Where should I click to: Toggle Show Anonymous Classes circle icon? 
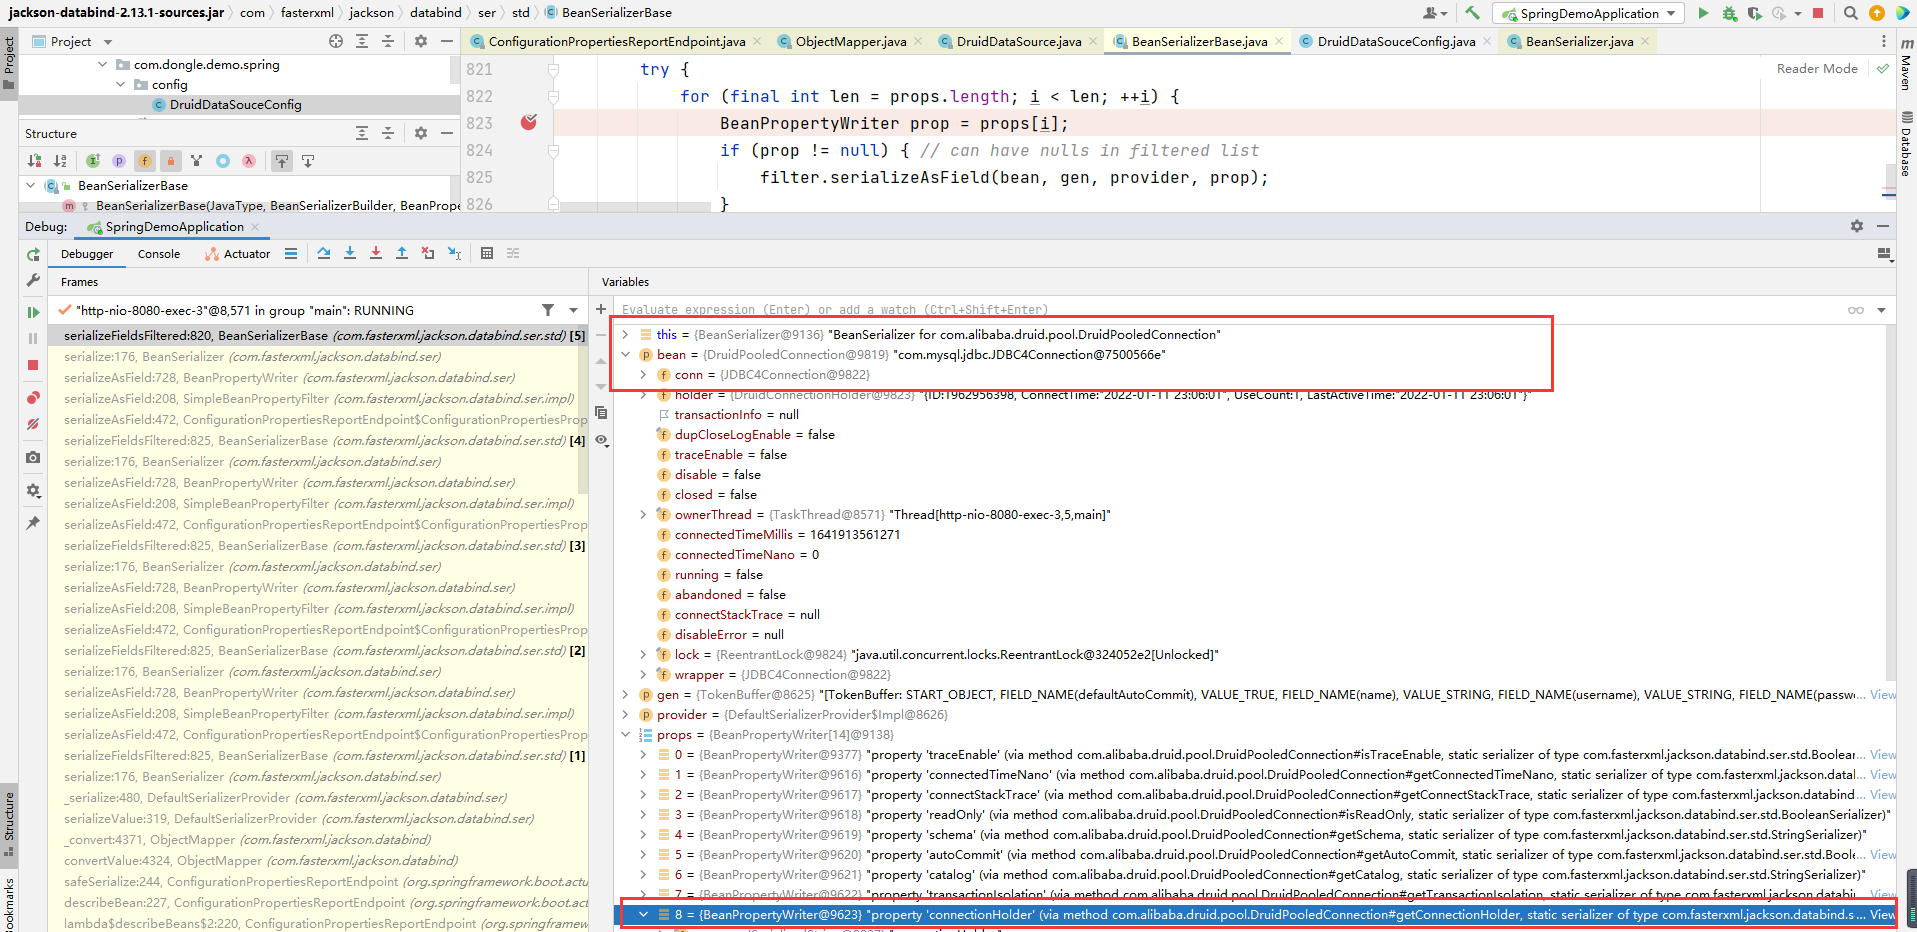223,160
